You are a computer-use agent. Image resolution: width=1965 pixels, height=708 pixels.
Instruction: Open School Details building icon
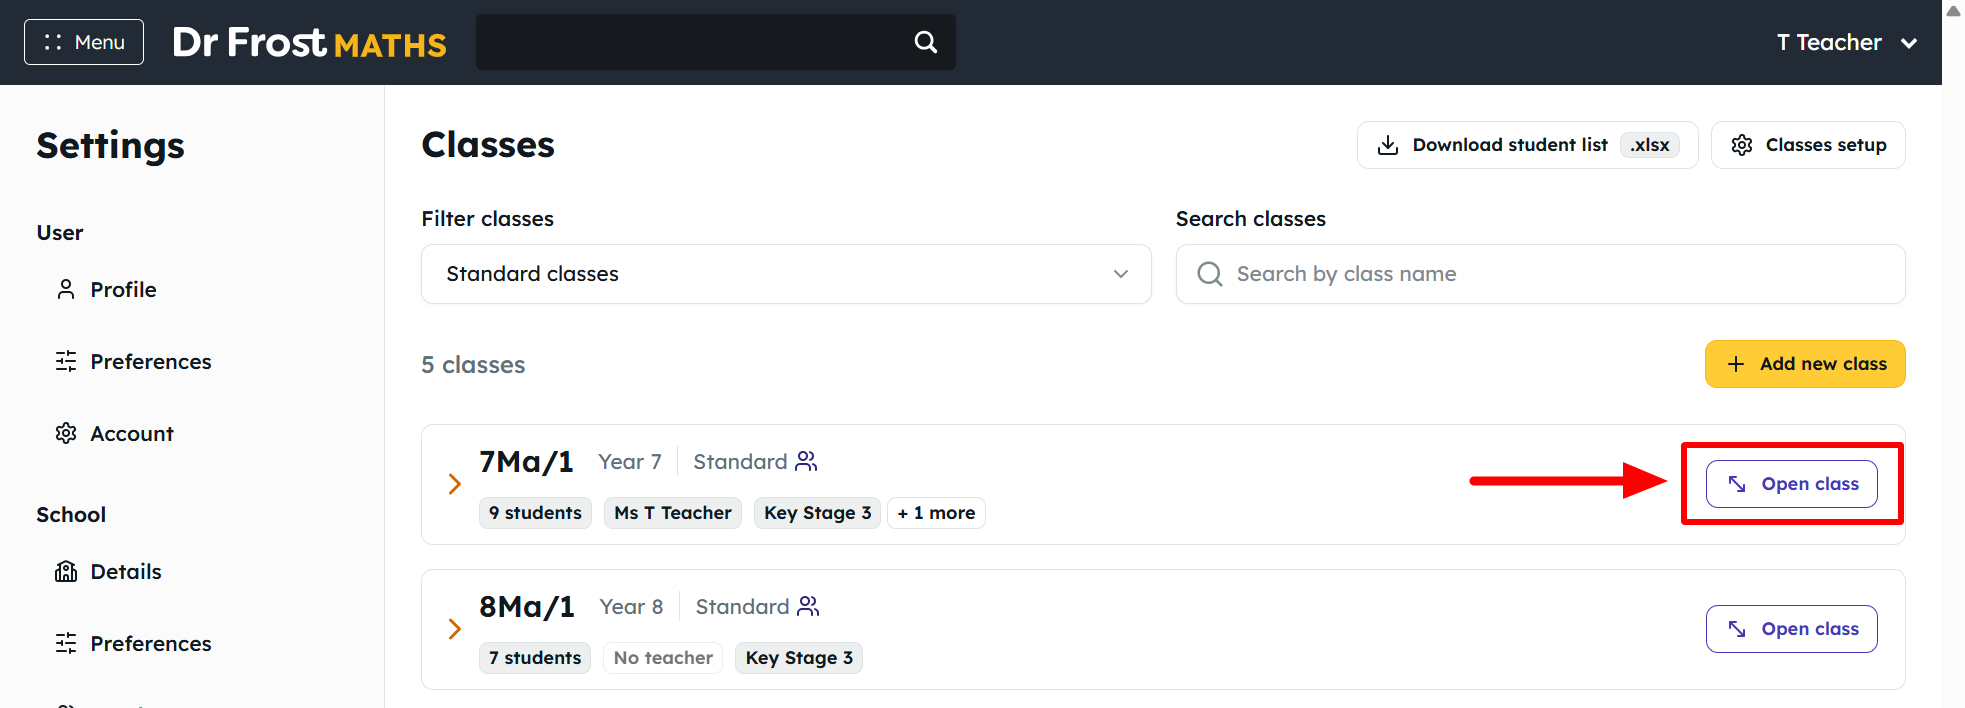[x=66, y=572]
